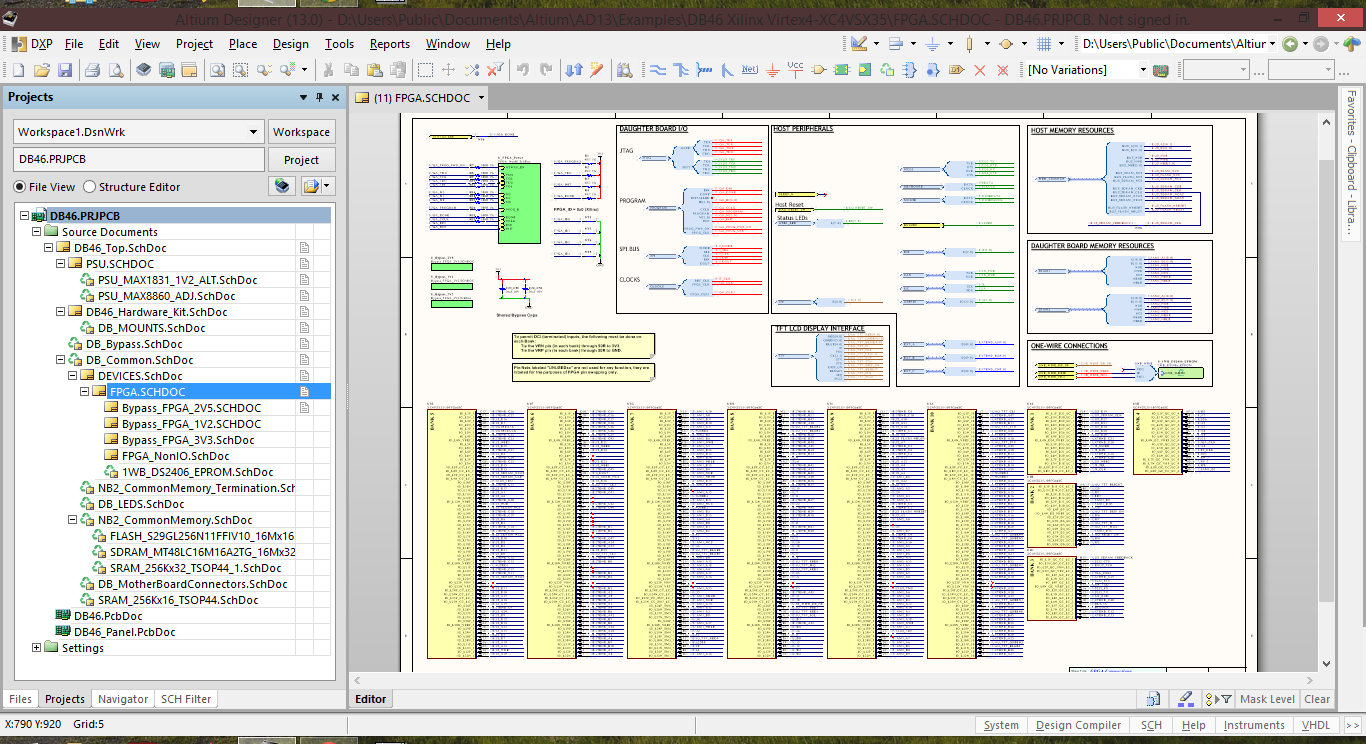Screen dimensions: 1366x744
Task: Click the Fit Document zoom icon
Action: [x=217, y=70]
